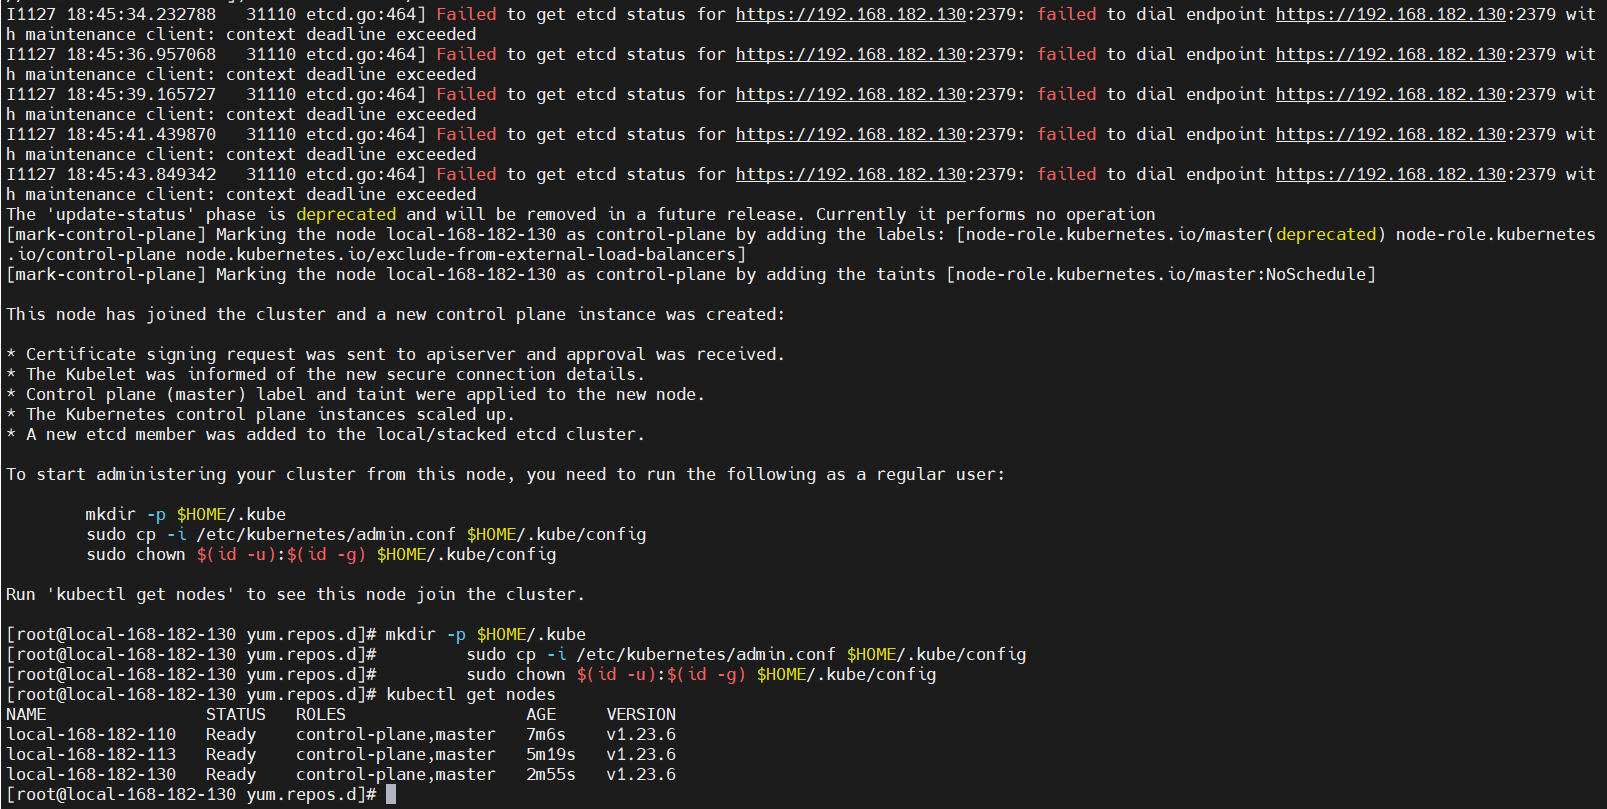The width and height of the screenshot is (1607, 809).
Task: Click 'The Kubelet was informed' bullet line
Action: tap(326, 374)
